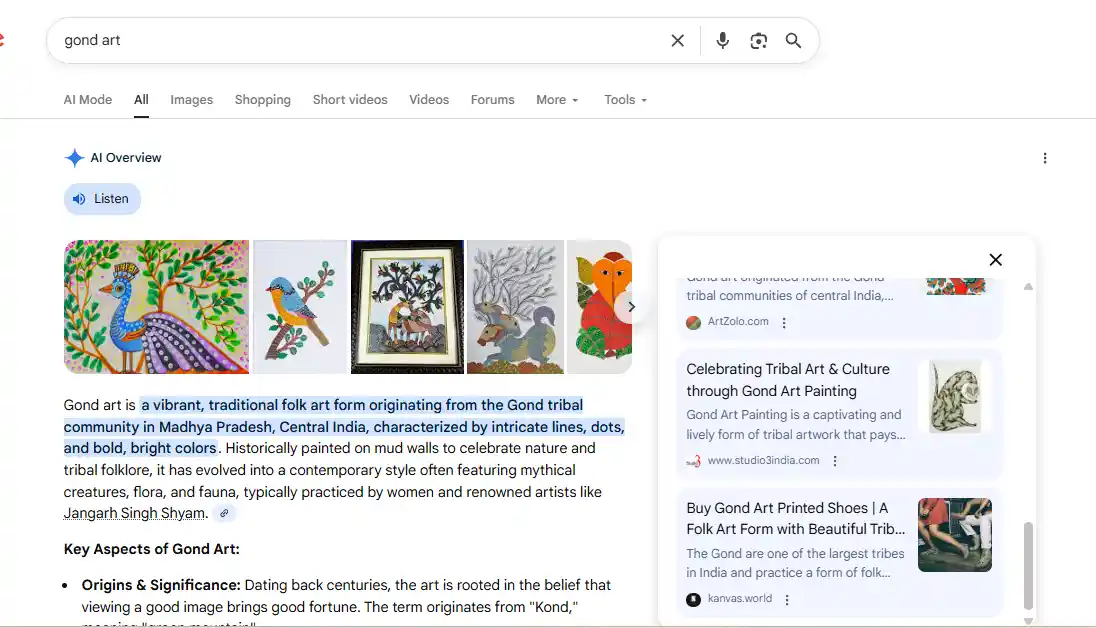Switch to the Images tab

point(191,100)
